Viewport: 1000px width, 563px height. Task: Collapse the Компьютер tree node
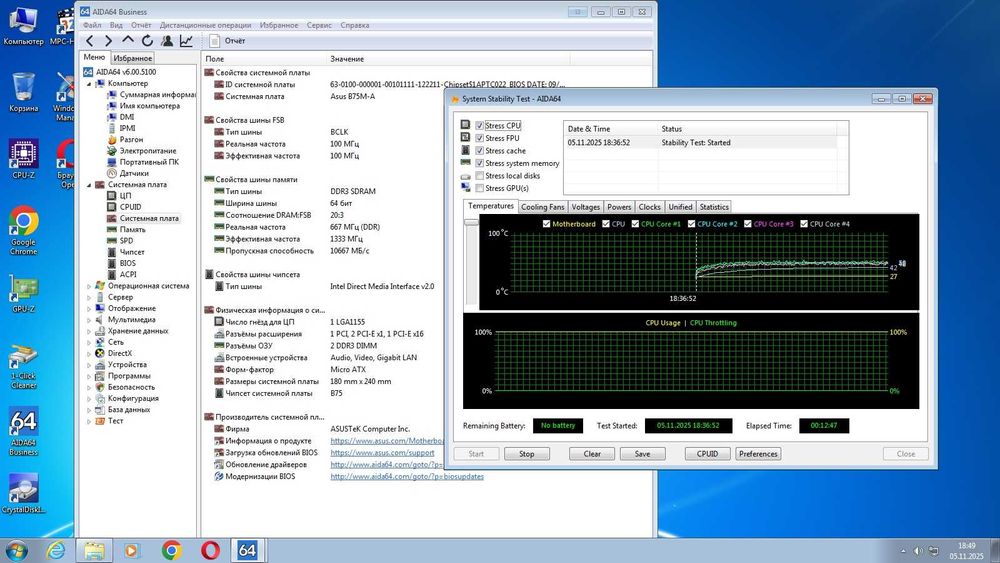(x=89, y=84)
